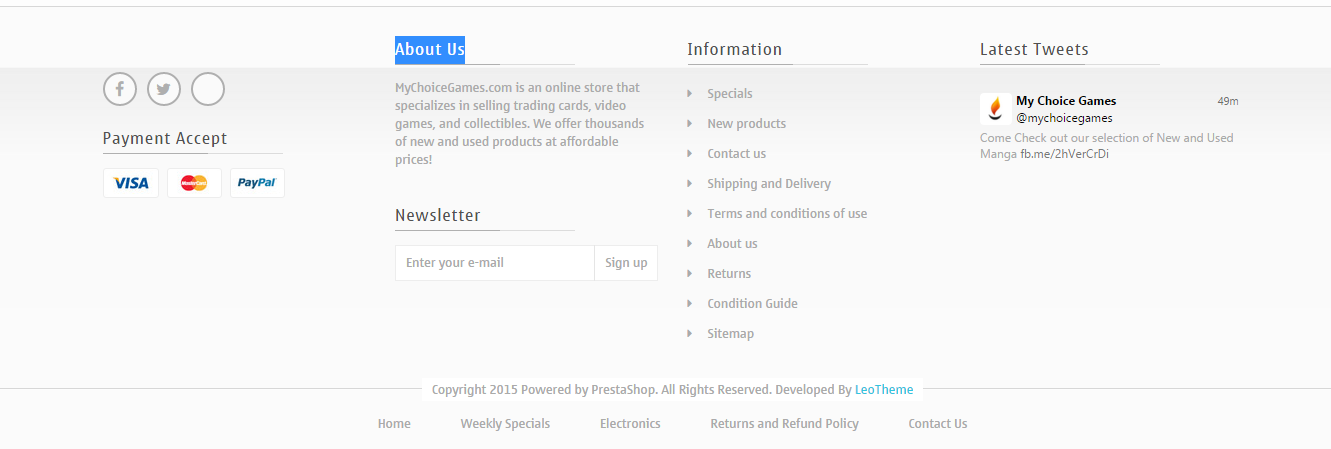Open the Facebook social icon
The height and width of the screenshot is (449, 1331).
pyautogui.click(x=119, y=89)
